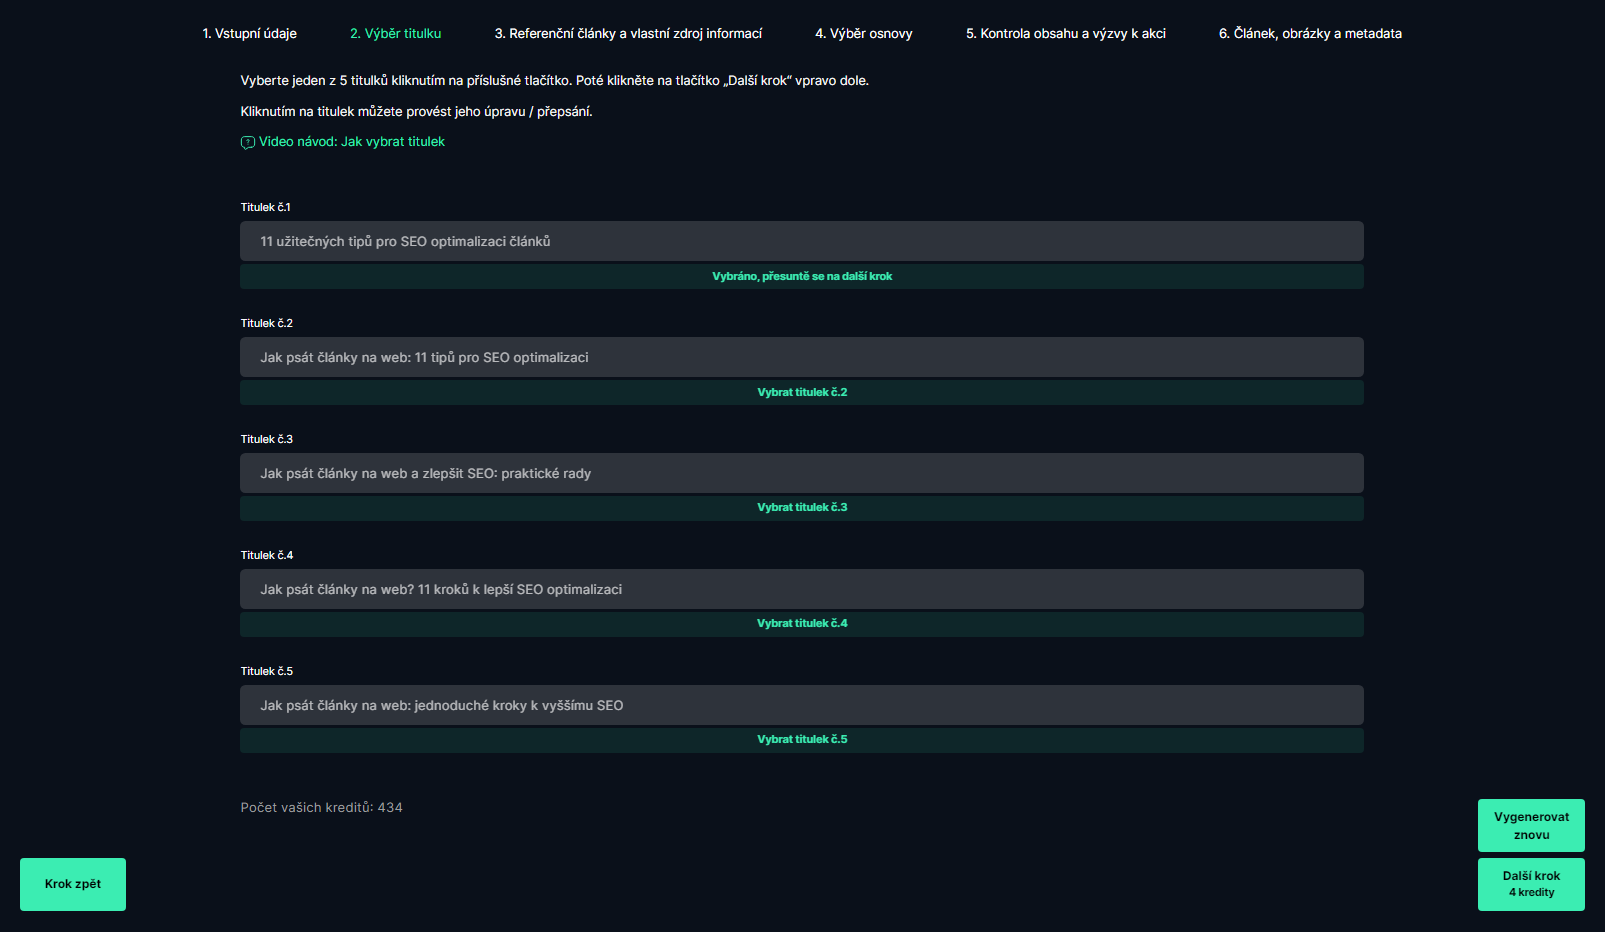Edit the text field of Titulek č.1
The width and height of the screenshot is (1605, 932).
coord(802,241)
